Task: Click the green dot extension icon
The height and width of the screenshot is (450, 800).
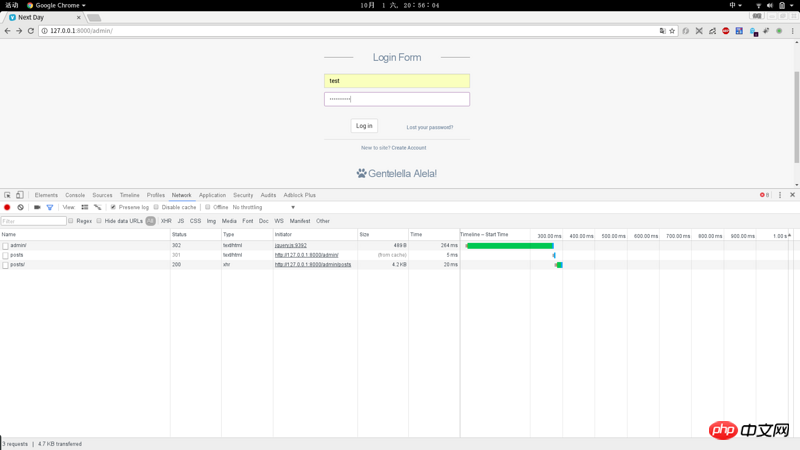Action: click(779, 31)
